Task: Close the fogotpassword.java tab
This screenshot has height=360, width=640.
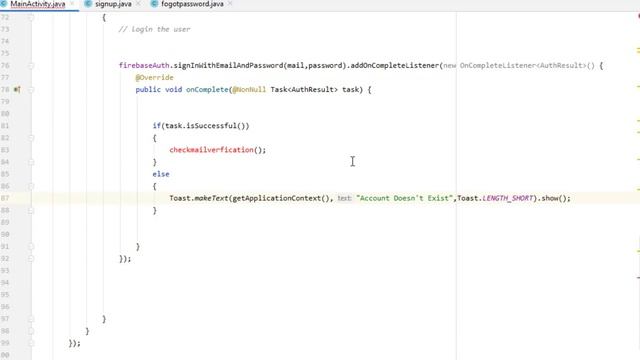Action: pyautogui.click(x=230, y=4)
